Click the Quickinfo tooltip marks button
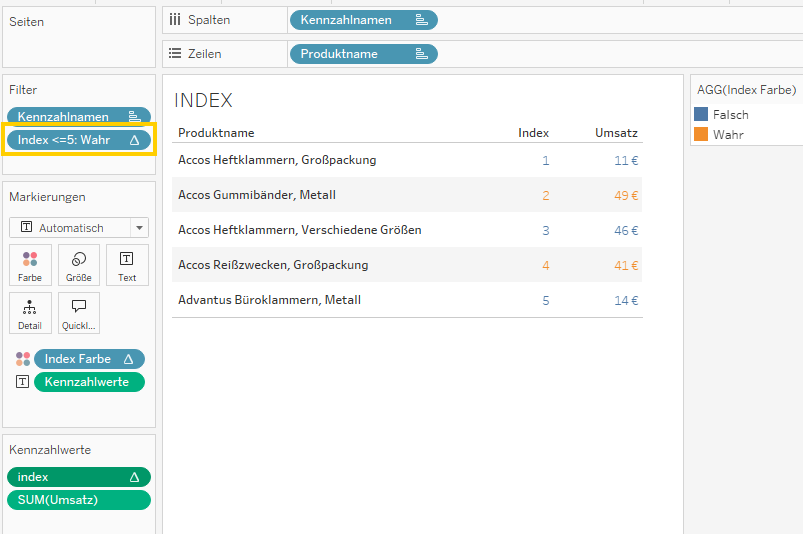803x534 pixels. pyautogui.click(x=78, y=313)
